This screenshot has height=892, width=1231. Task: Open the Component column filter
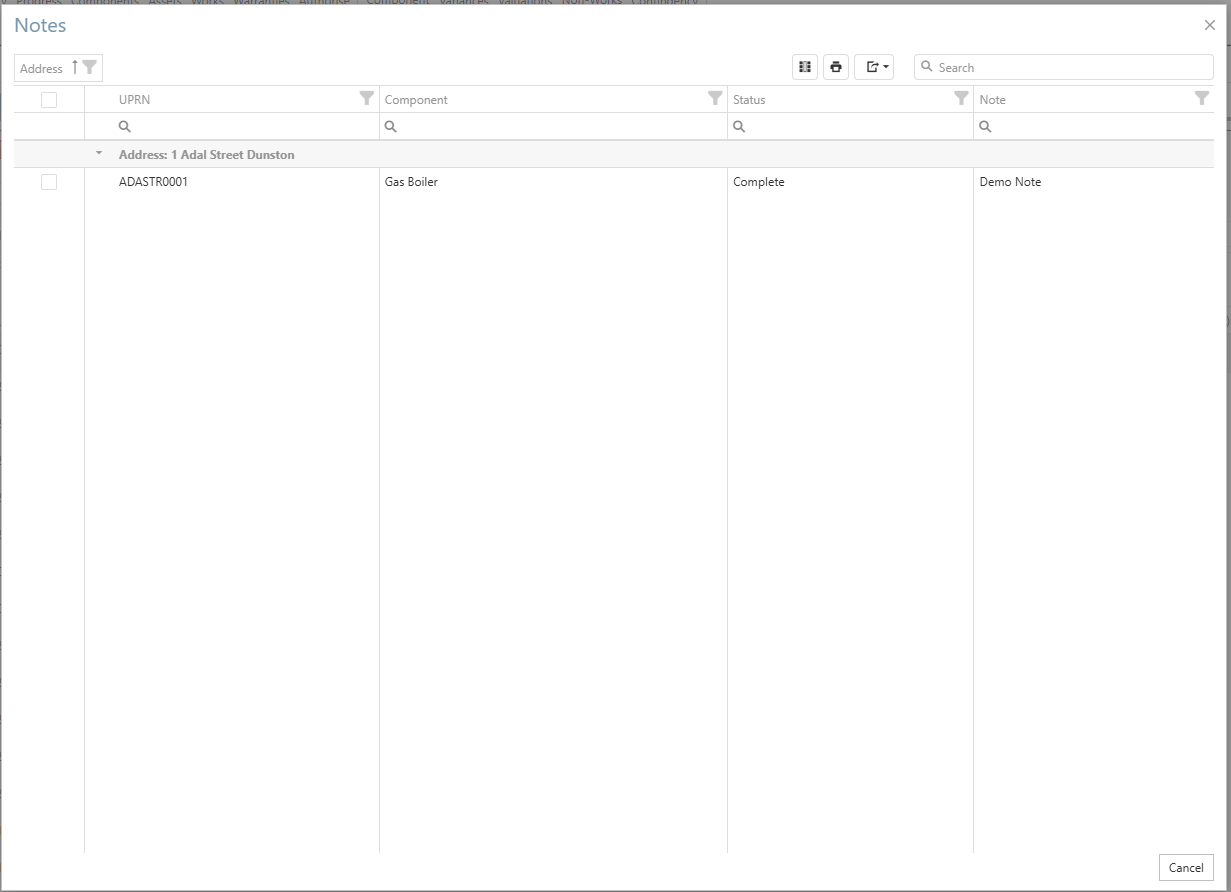715,98
